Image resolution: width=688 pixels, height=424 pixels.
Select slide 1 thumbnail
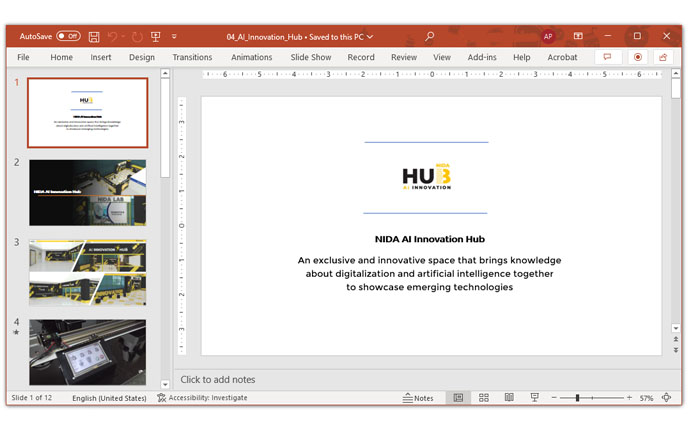(87, 113)
